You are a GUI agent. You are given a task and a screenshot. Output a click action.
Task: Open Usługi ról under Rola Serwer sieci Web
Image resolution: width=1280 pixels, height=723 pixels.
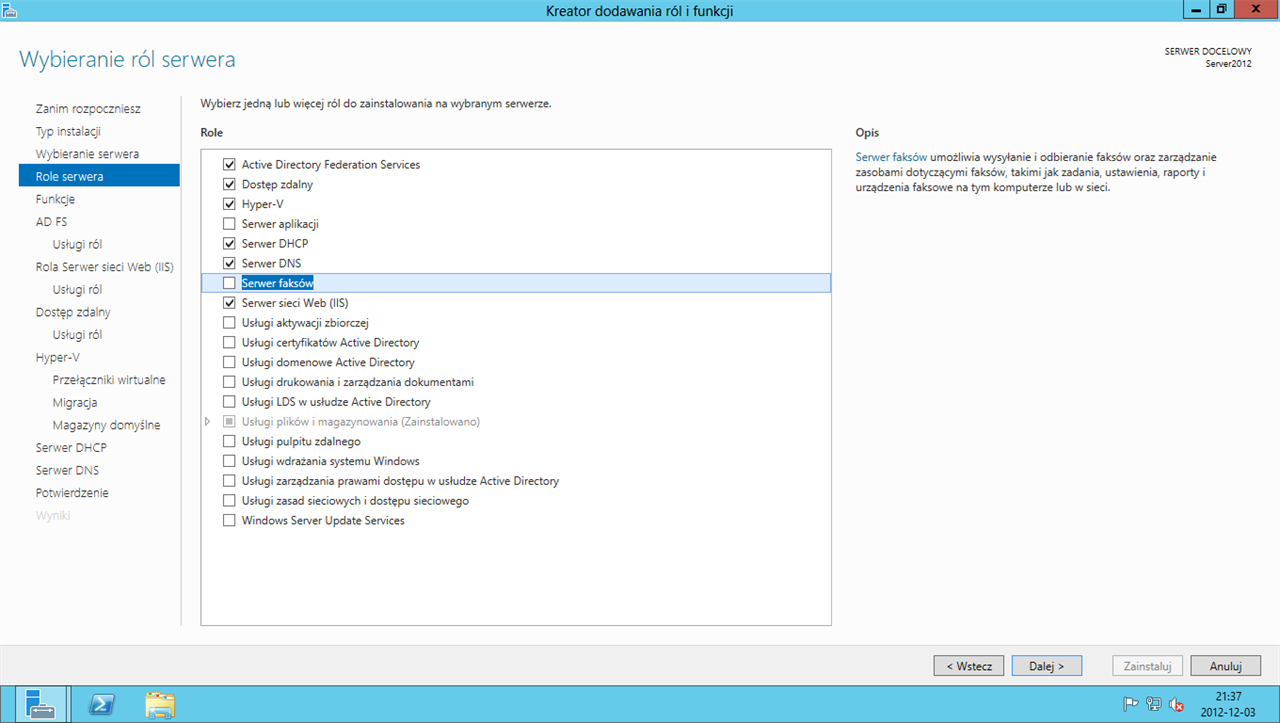point(77,289)
